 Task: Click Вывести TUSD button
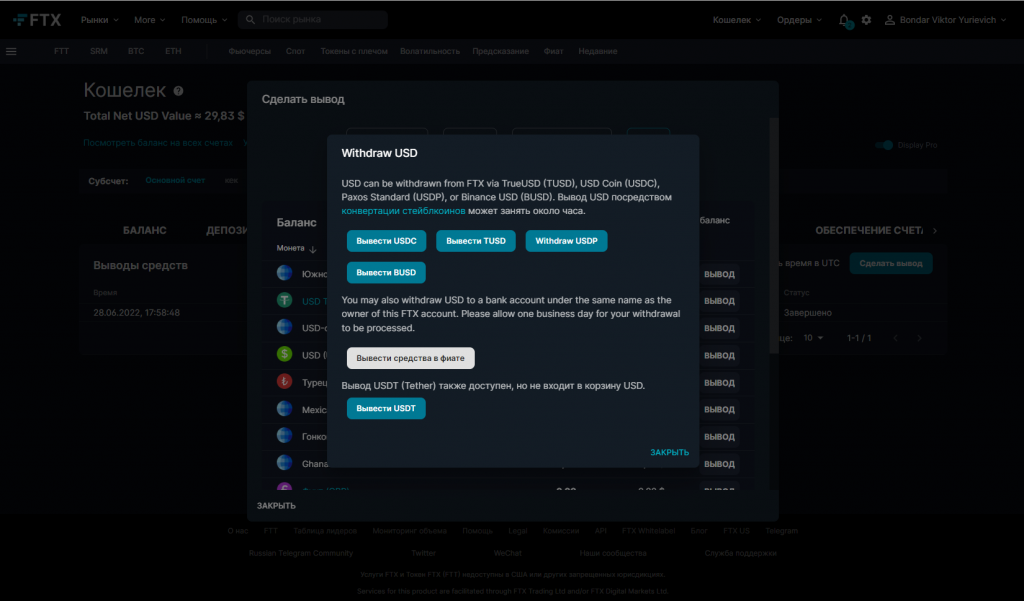[x=475, y=241]
